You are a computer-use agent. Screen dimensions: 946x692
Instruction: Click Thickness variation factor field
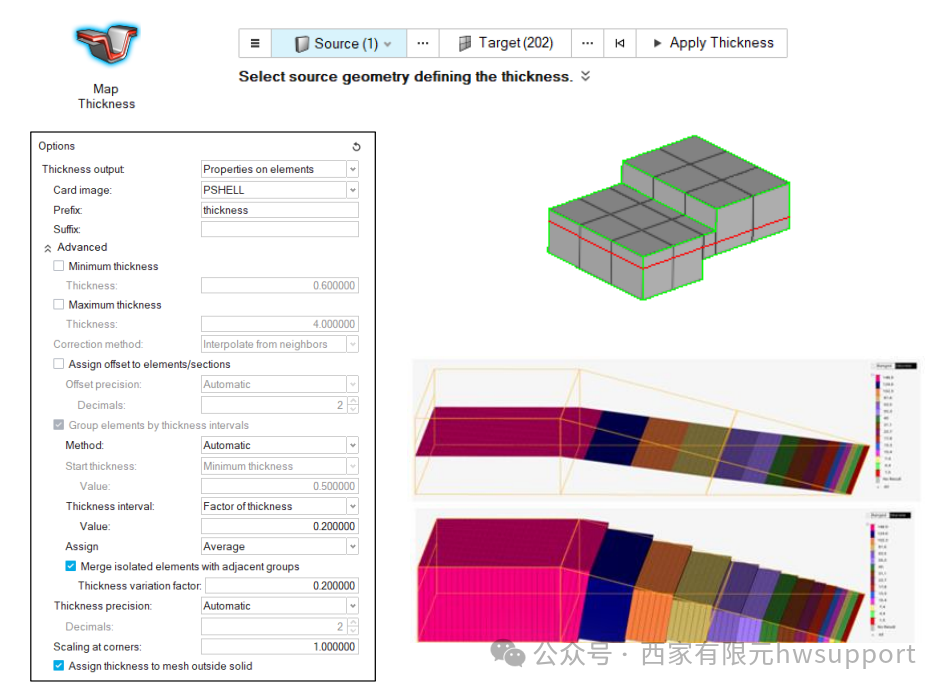282,585
